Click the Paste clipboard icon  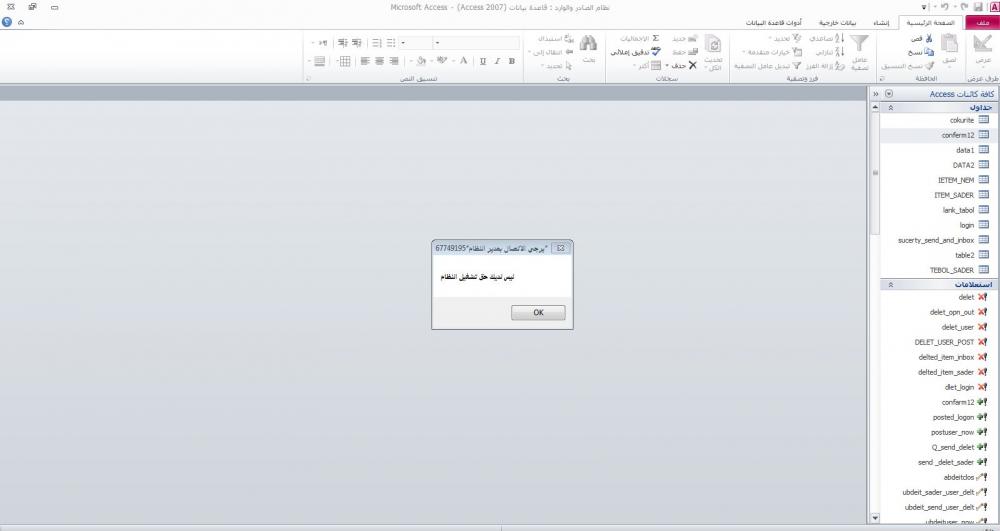click(949, 43)
